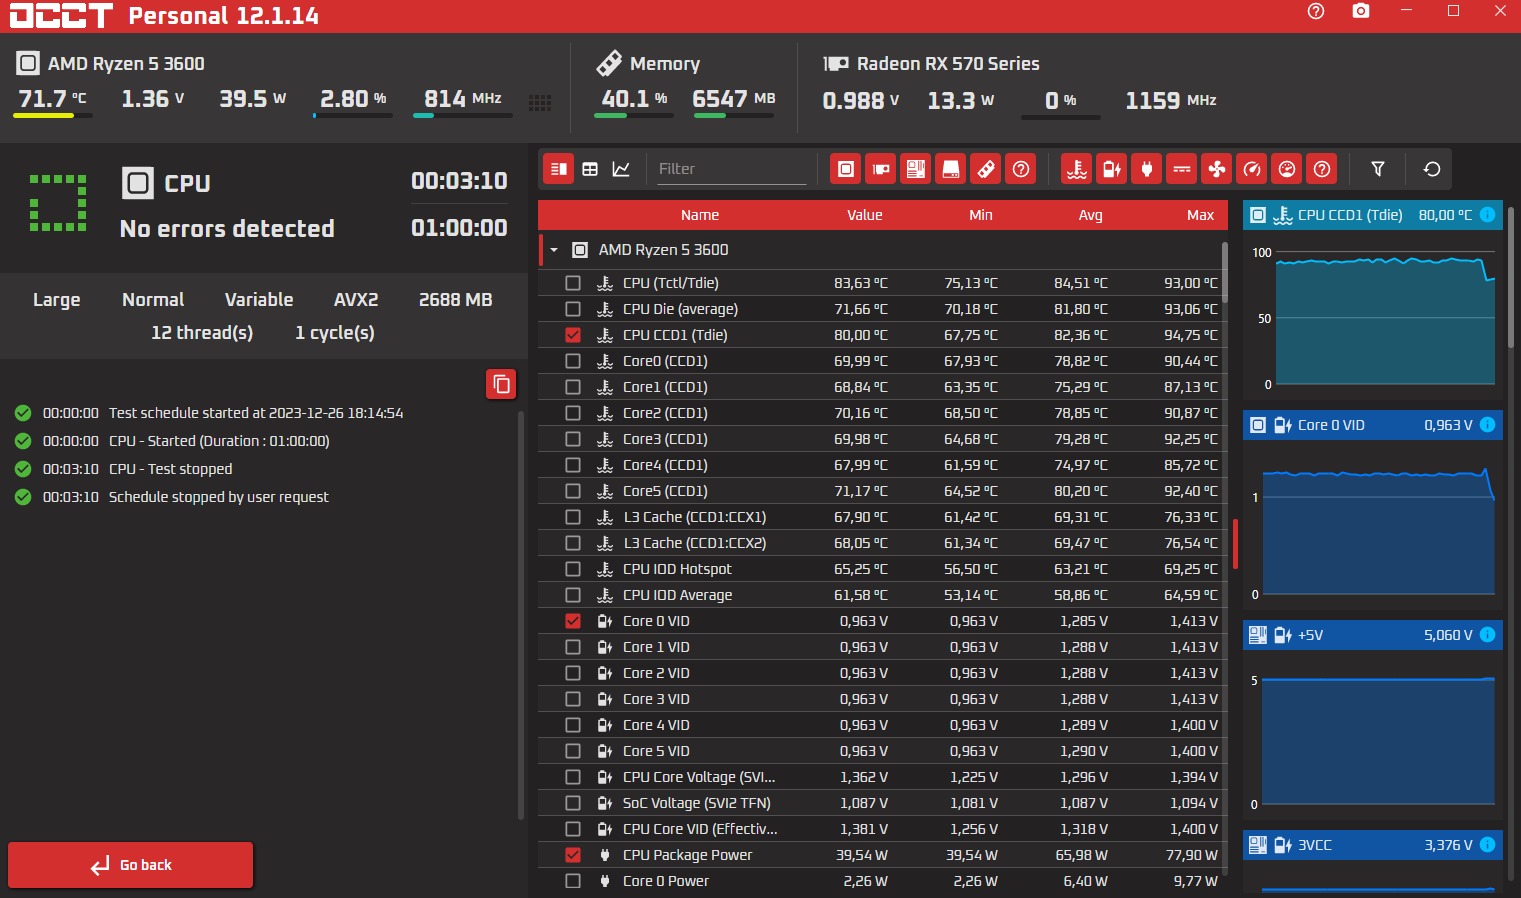Switch to table-and-graphs split view
The height and width of the screenshot is (898, 1521).
[559, 169]
